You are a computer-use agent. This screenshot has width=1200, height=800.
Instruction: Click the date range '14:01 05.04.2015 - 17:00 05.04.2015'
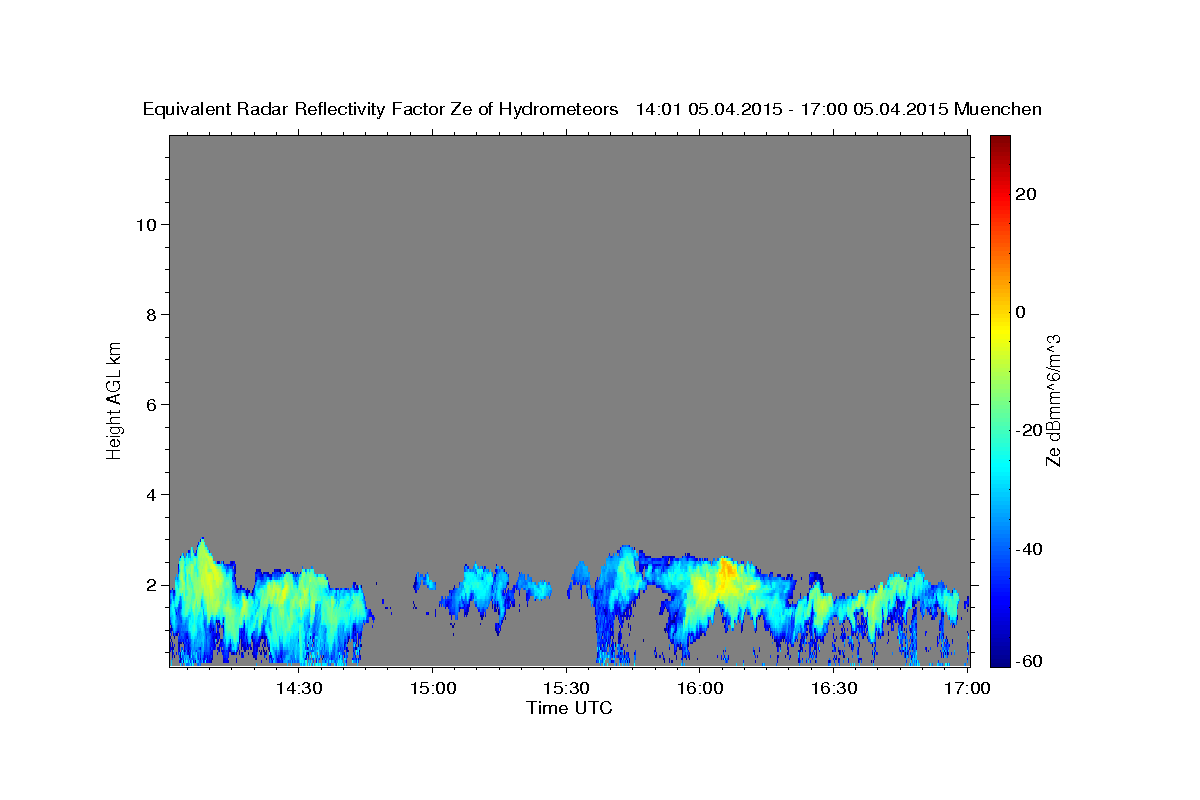click(x=792, y=110)
